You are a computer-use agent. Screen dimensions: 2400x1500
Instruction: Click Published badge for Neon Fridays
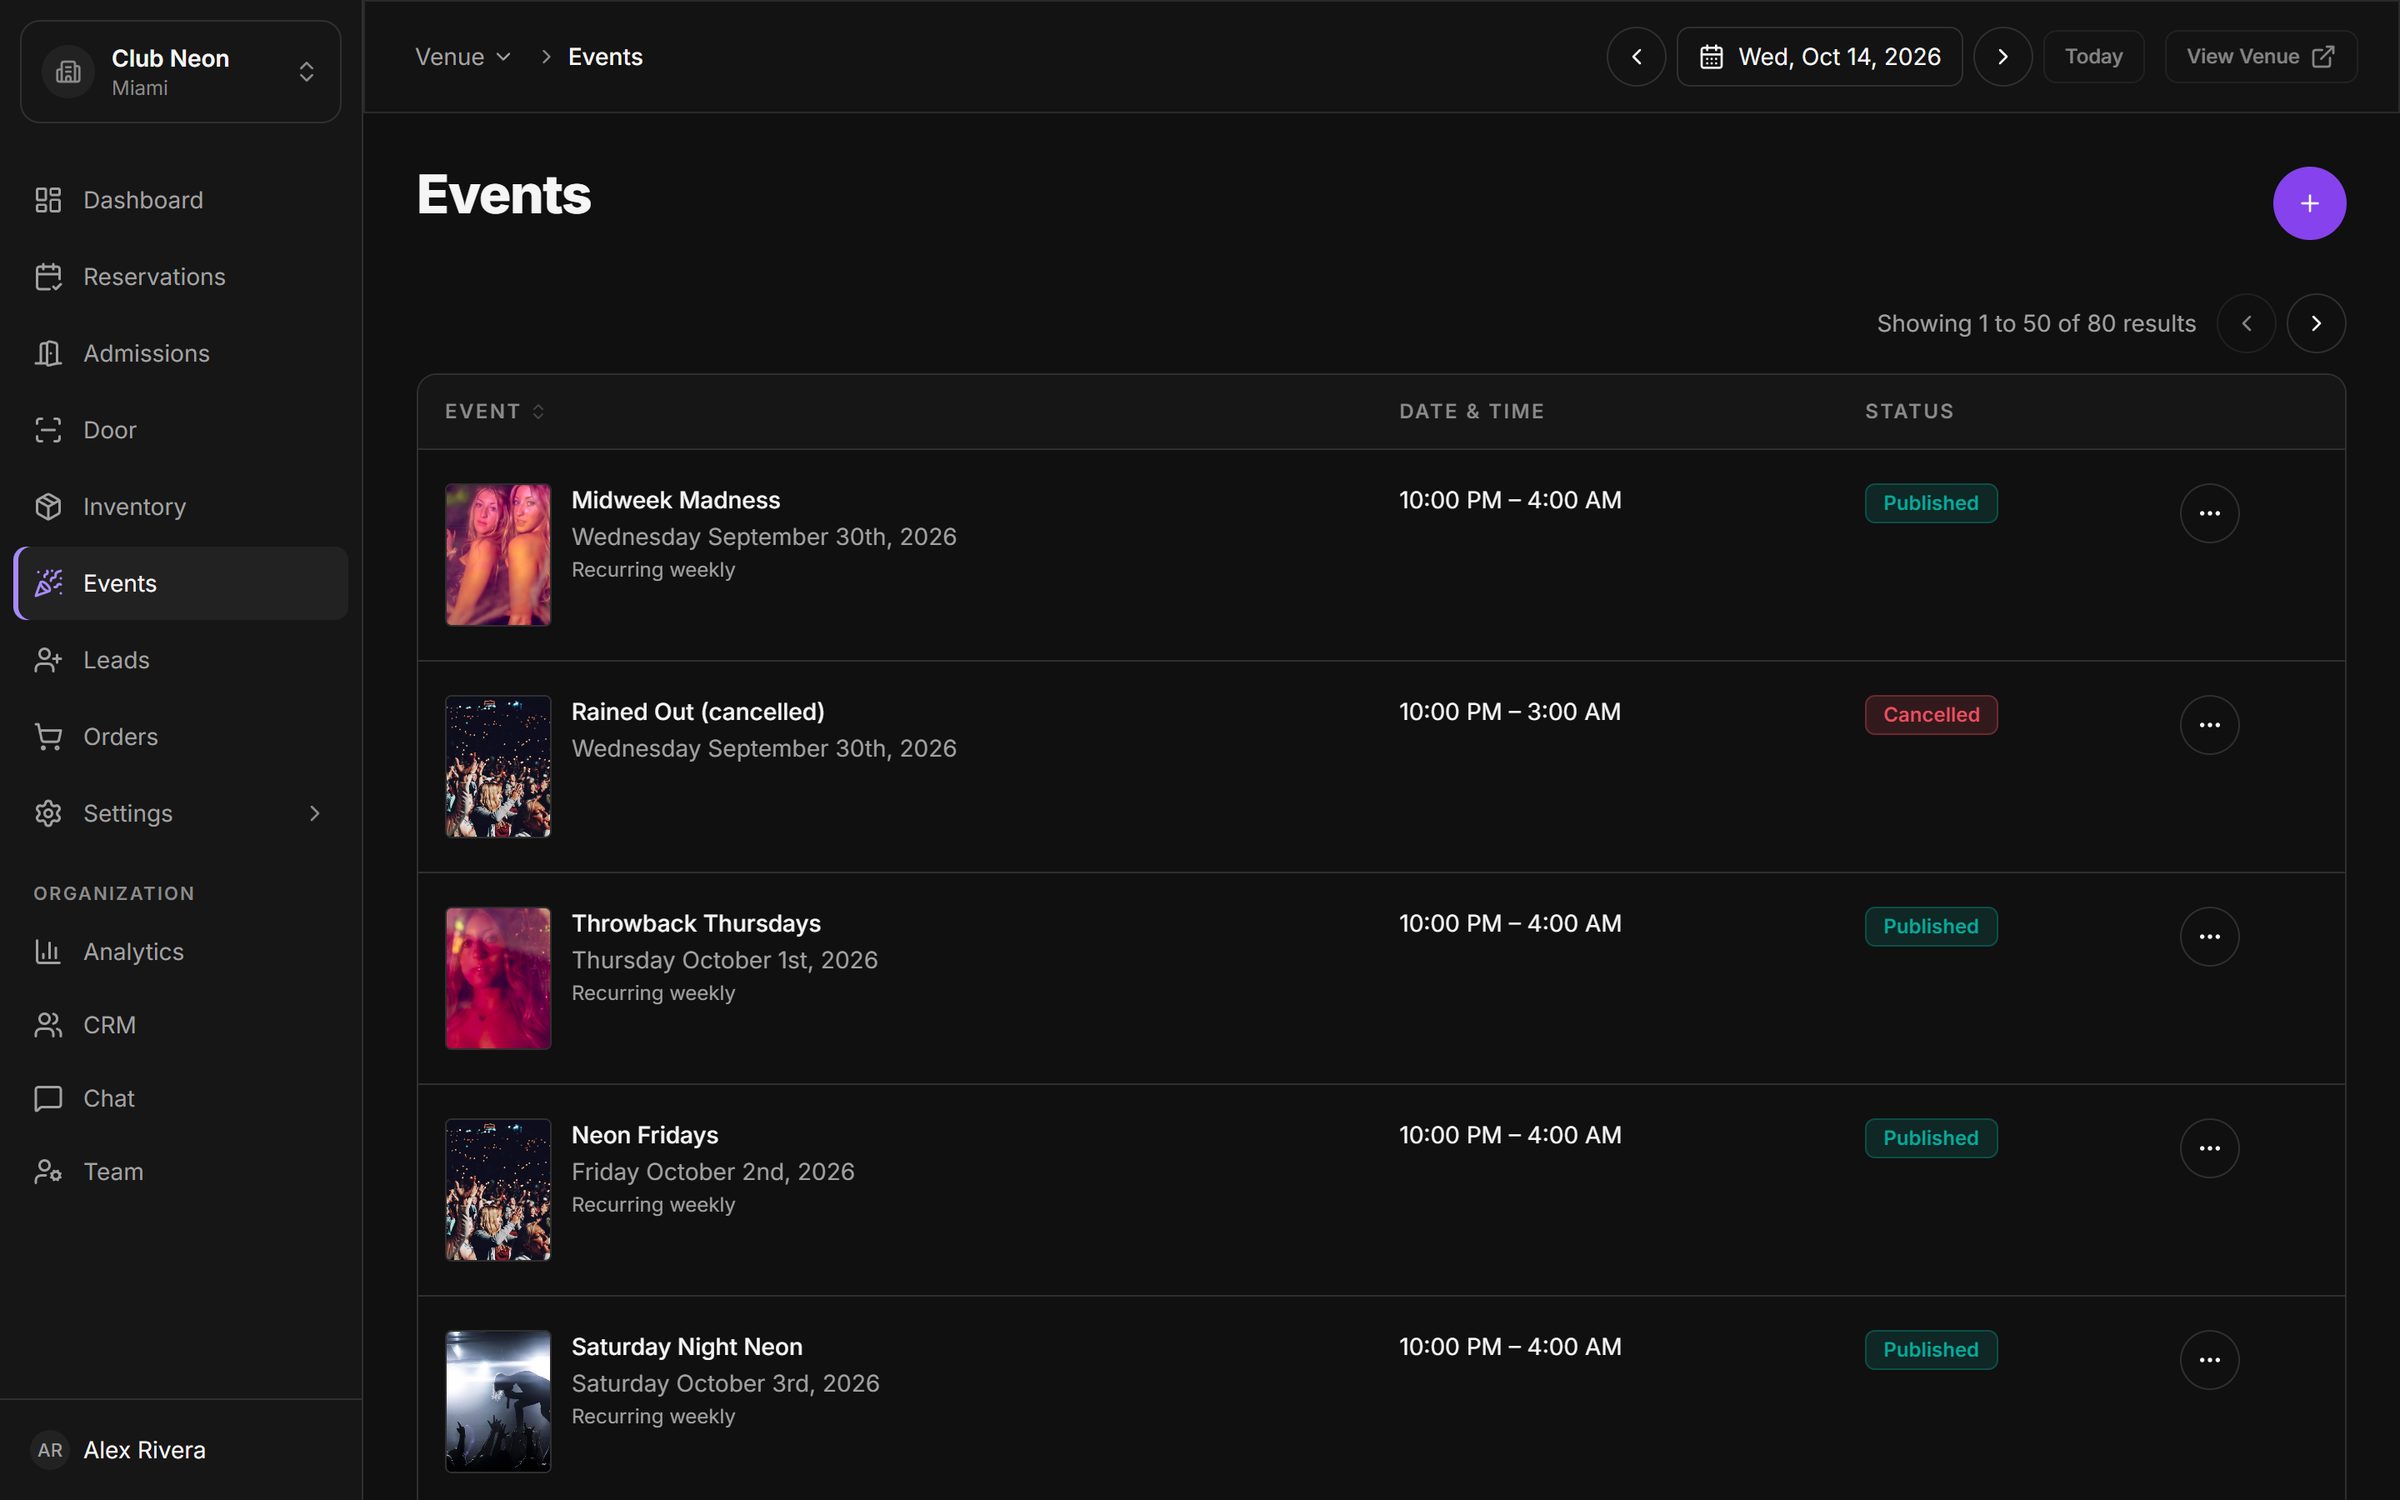coord(1931,1138)
